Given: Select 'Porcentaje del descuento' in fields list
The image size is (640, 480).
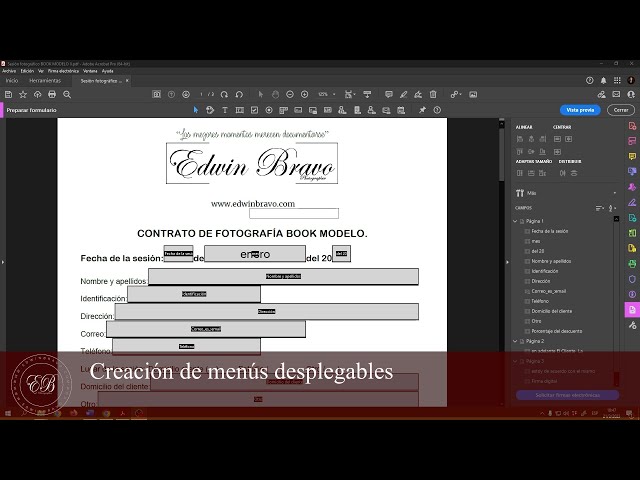Looking at the screenshot, I should pos(556,331).
